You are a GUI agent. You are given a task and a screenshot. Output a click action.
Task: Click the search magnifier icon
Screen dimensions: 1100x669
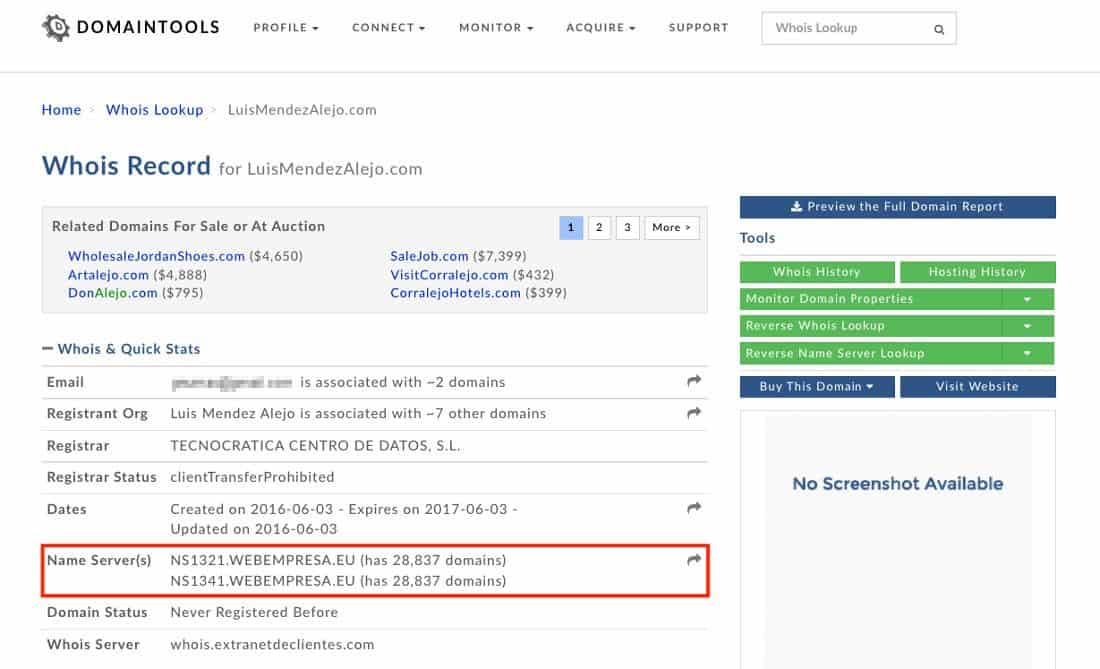click(939, 29)
